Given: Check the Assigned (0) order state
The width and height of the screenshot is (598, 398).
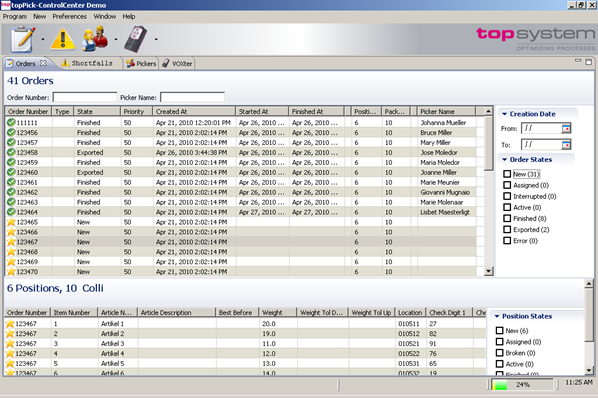Looking at the screenshot, I should (x=507, y=185).
